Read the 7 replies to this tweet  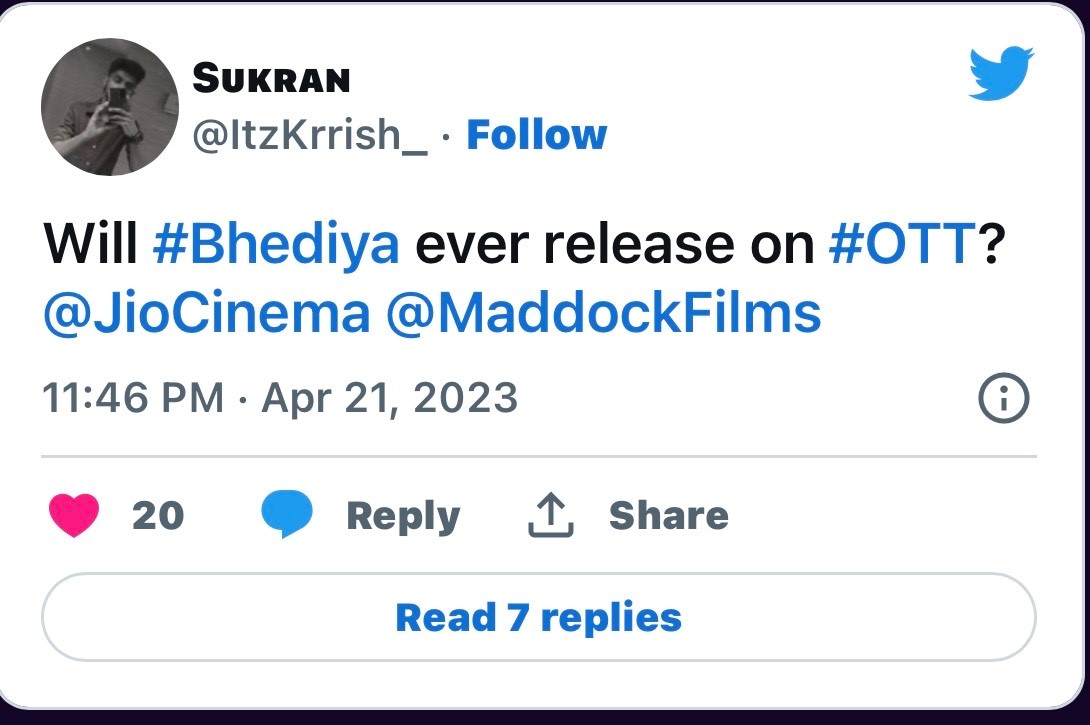pyautogui.click(x=537, y=617)
